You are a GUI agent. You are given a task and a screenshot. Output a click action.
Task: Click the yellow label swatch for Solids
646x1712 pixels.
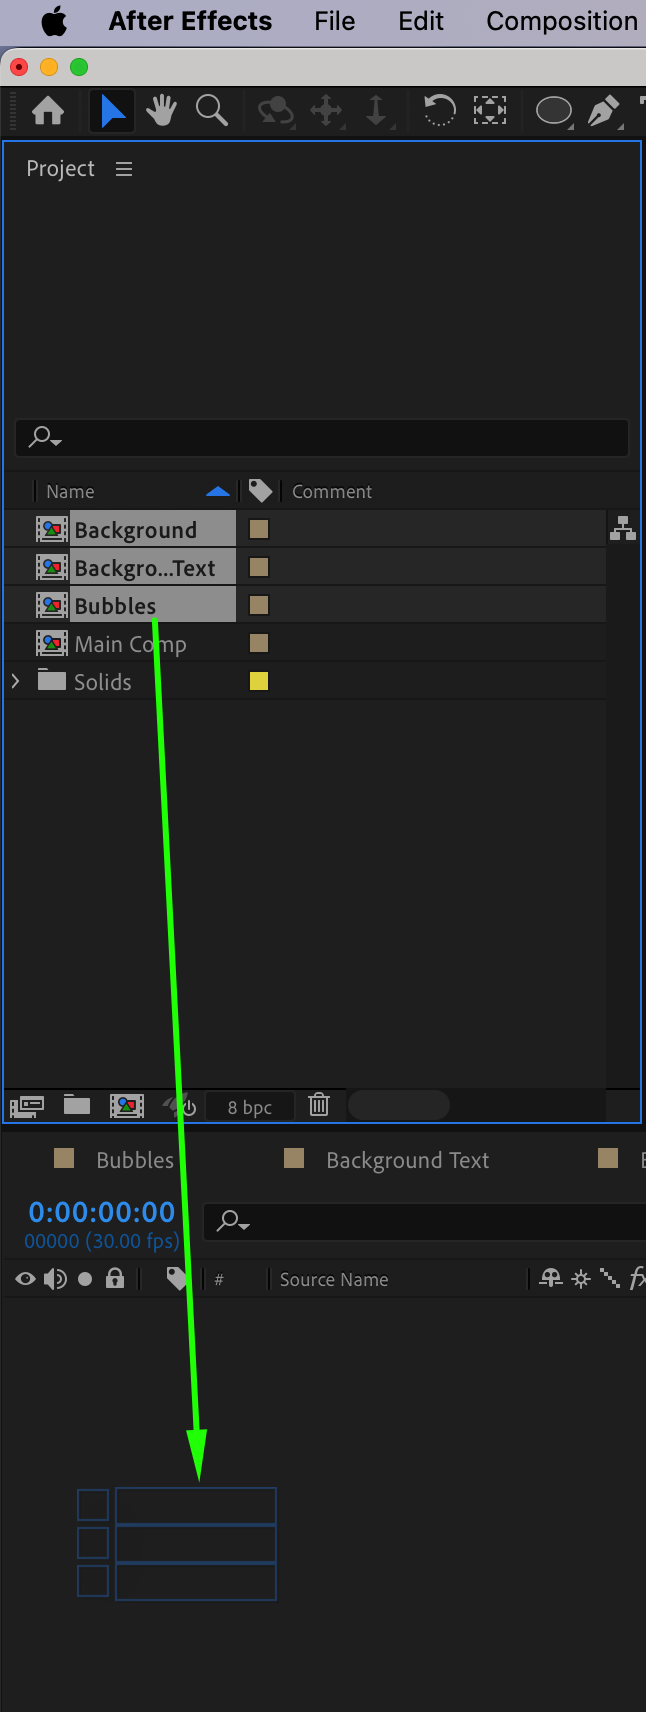click(x=259, y=681)
